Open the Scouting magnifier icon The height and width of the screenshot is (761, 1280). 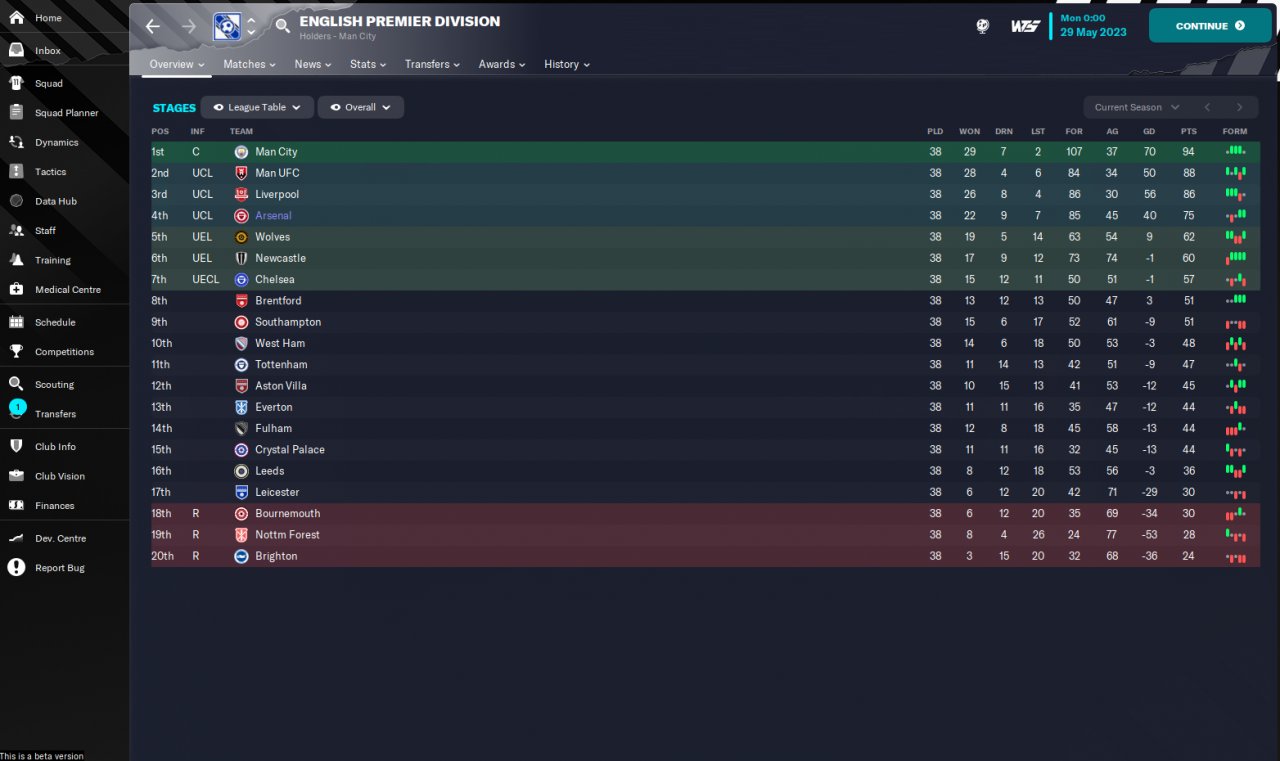click(16, 384)
